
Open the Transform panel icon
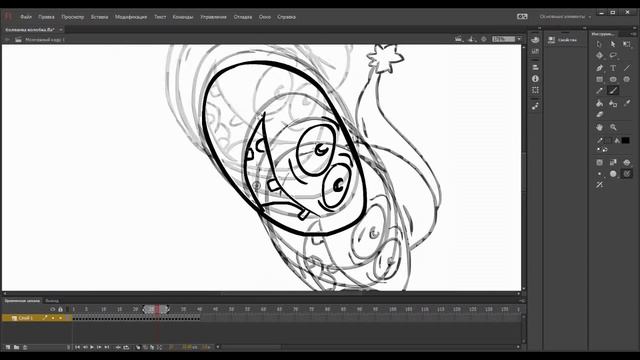pyautogui.click(x=536, y=90)
